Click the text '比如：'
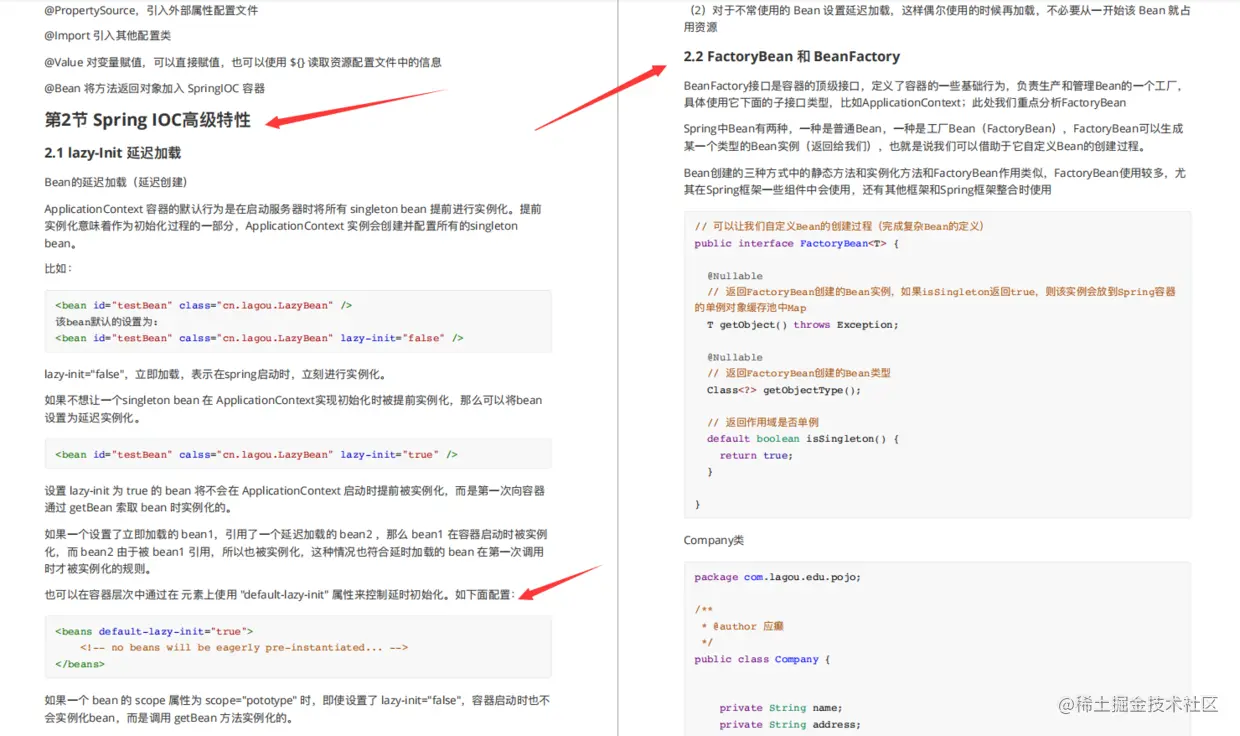 pos(58,269)
